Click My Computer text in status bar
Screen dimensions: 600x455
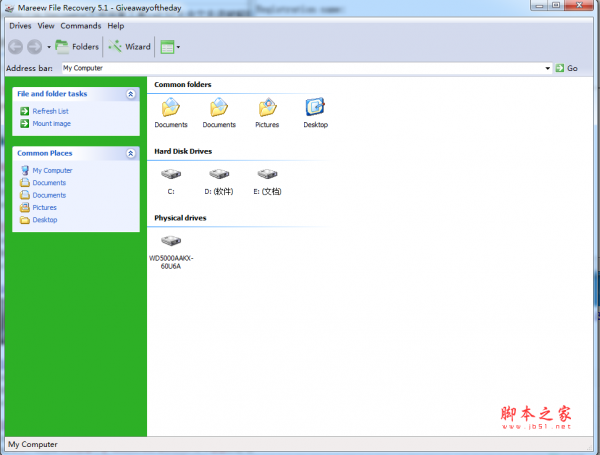pos(33,444)
